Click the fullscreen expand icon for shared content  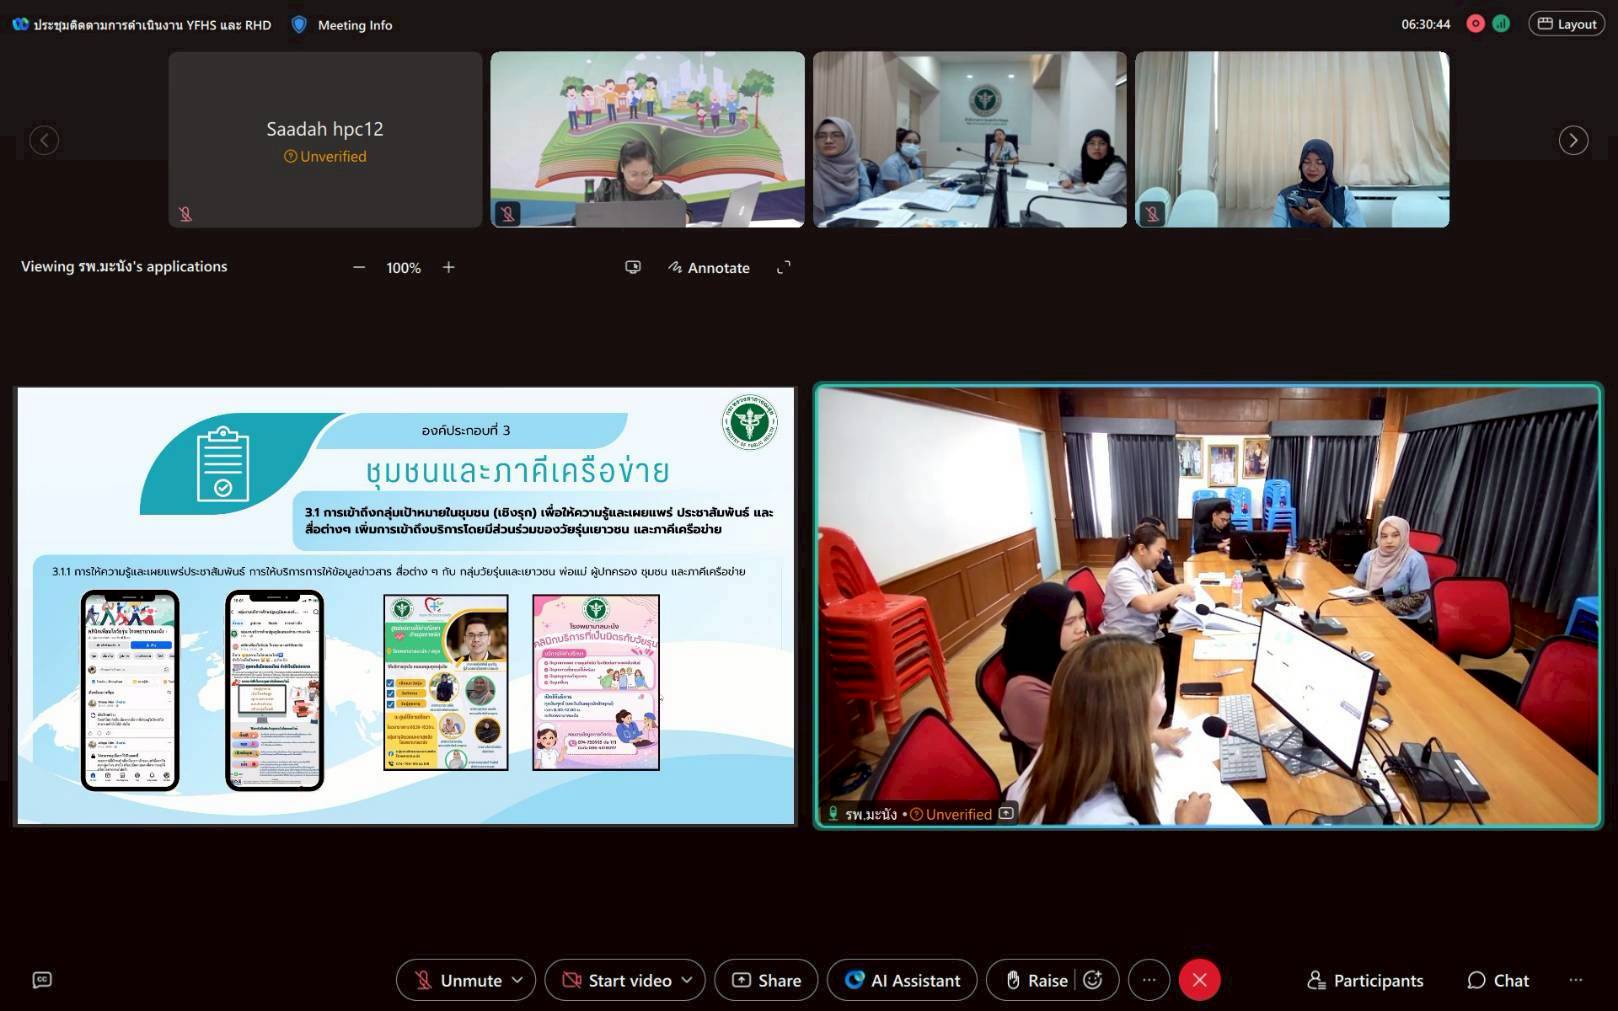(x=784, y=267)
